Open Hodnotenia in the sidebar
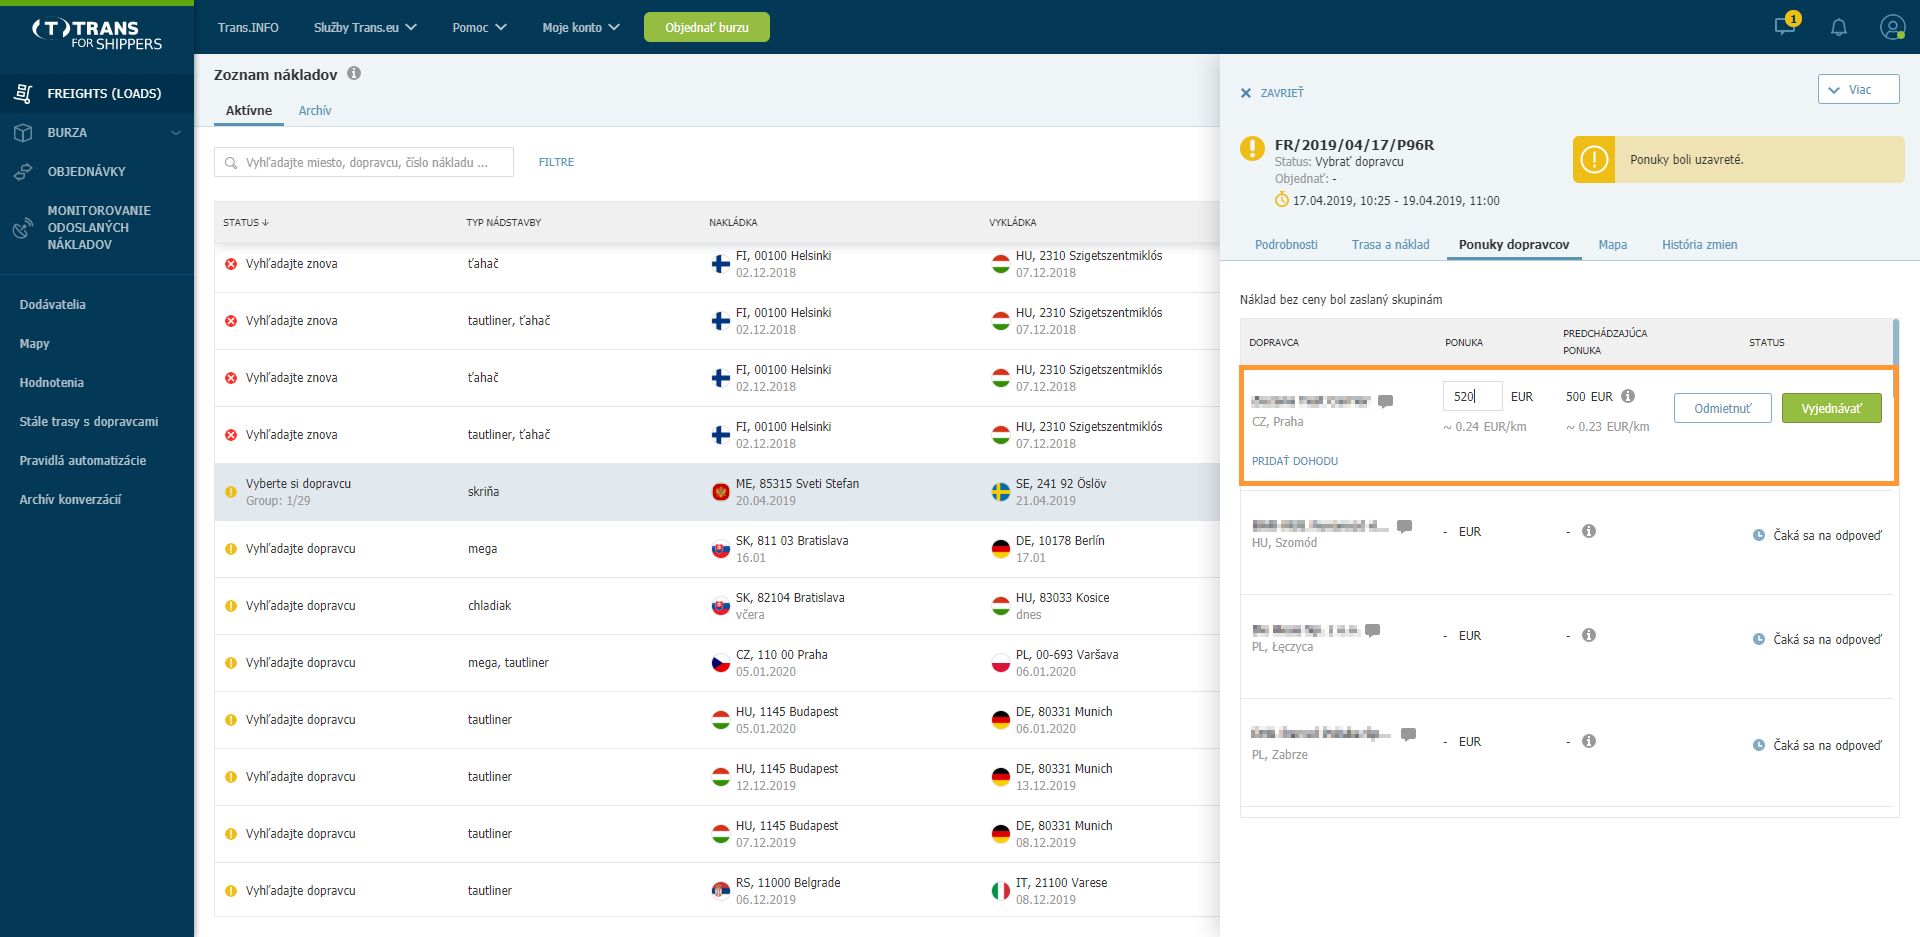Viewport: 1920px width, 937px height. click(52, 382)
